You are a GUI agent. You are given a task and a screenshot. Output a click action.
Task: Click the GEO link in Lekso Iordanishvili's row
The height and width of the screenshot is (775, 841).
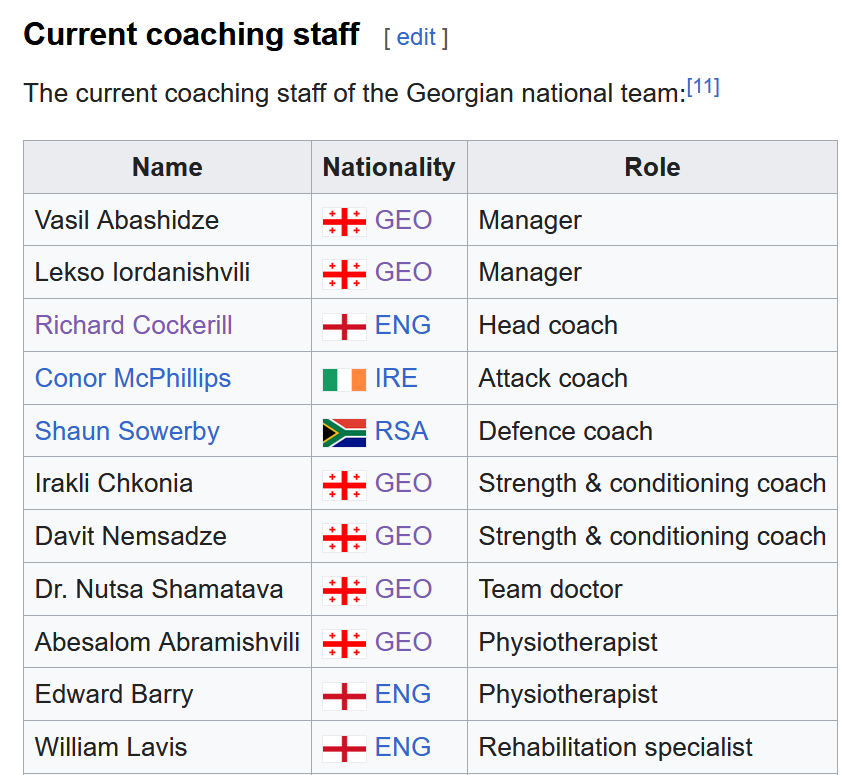(403, 272)
